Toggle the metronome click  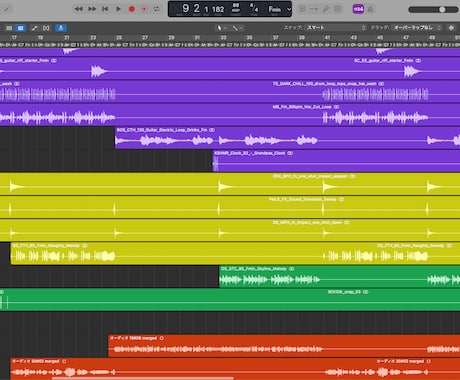click(370, 9)
